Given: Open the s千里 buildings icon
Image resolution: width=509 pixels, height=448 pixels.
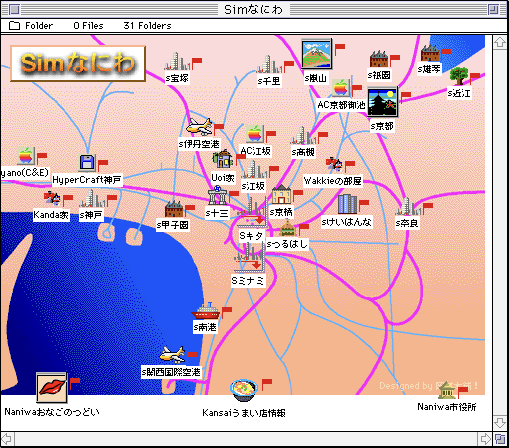Looking at the screenshot, I should (269, 64).
